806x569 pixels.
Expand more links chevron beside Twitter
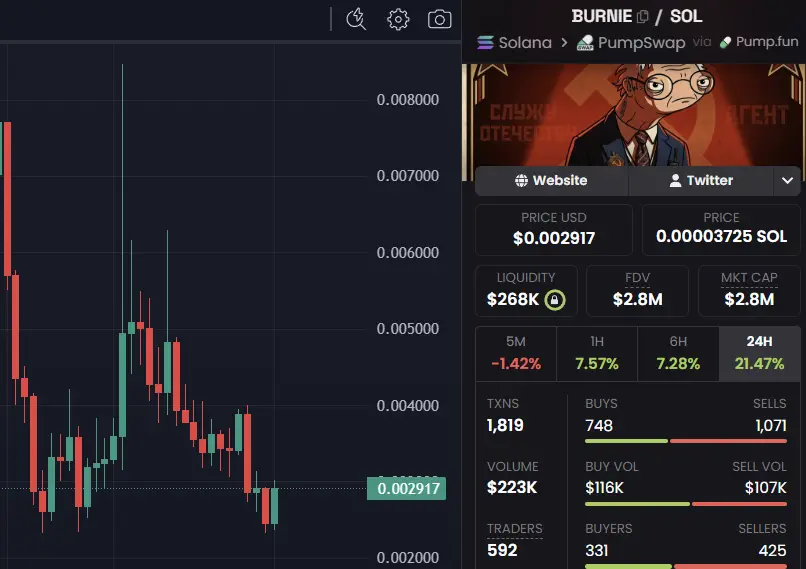(x=787, y=180)
